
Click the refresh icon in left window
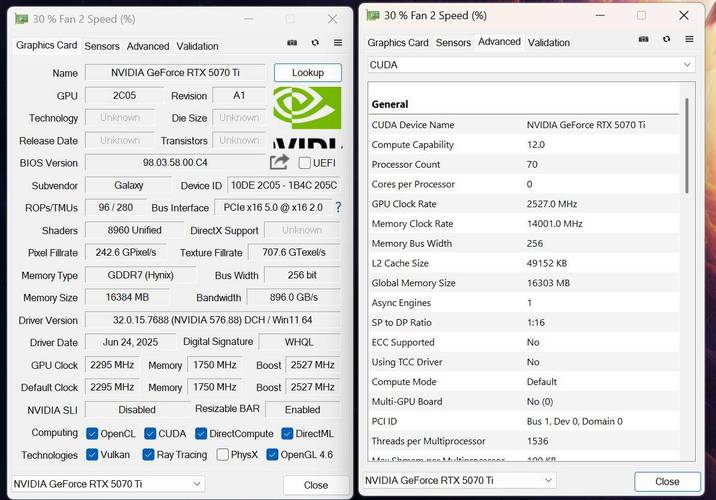tap(315, 43)
